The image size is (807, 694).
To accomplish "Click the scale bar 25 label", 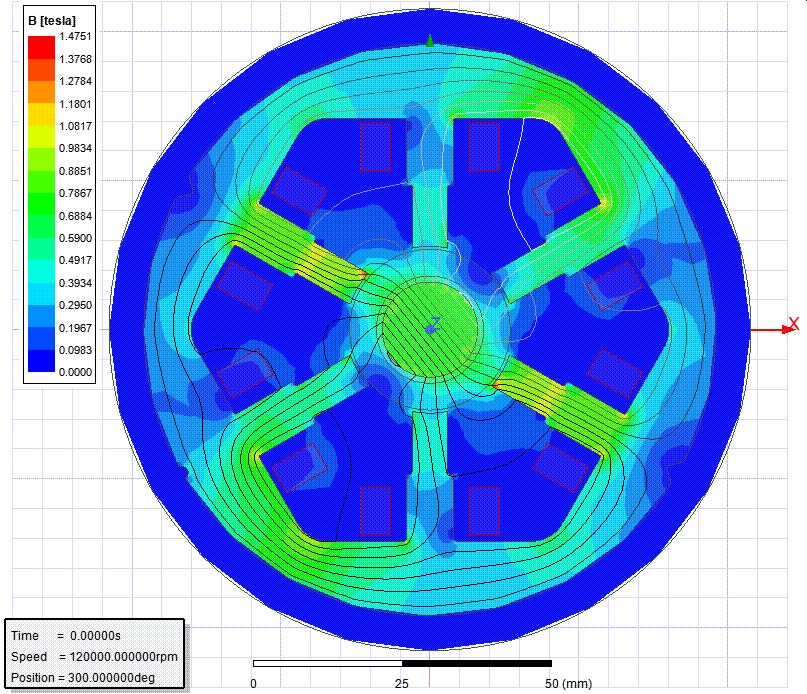I will (x=402, y=684).
